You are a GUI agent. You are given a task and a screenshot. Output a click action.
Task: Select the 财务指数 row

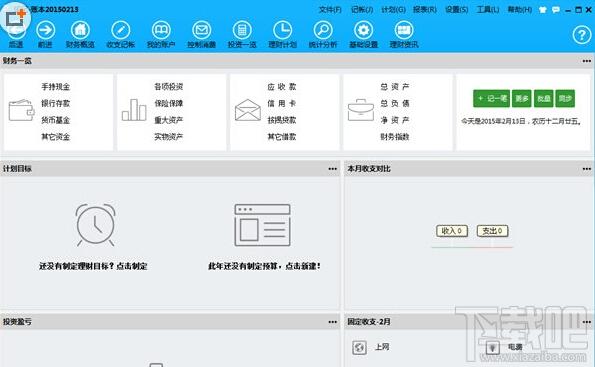coord(395,137)
